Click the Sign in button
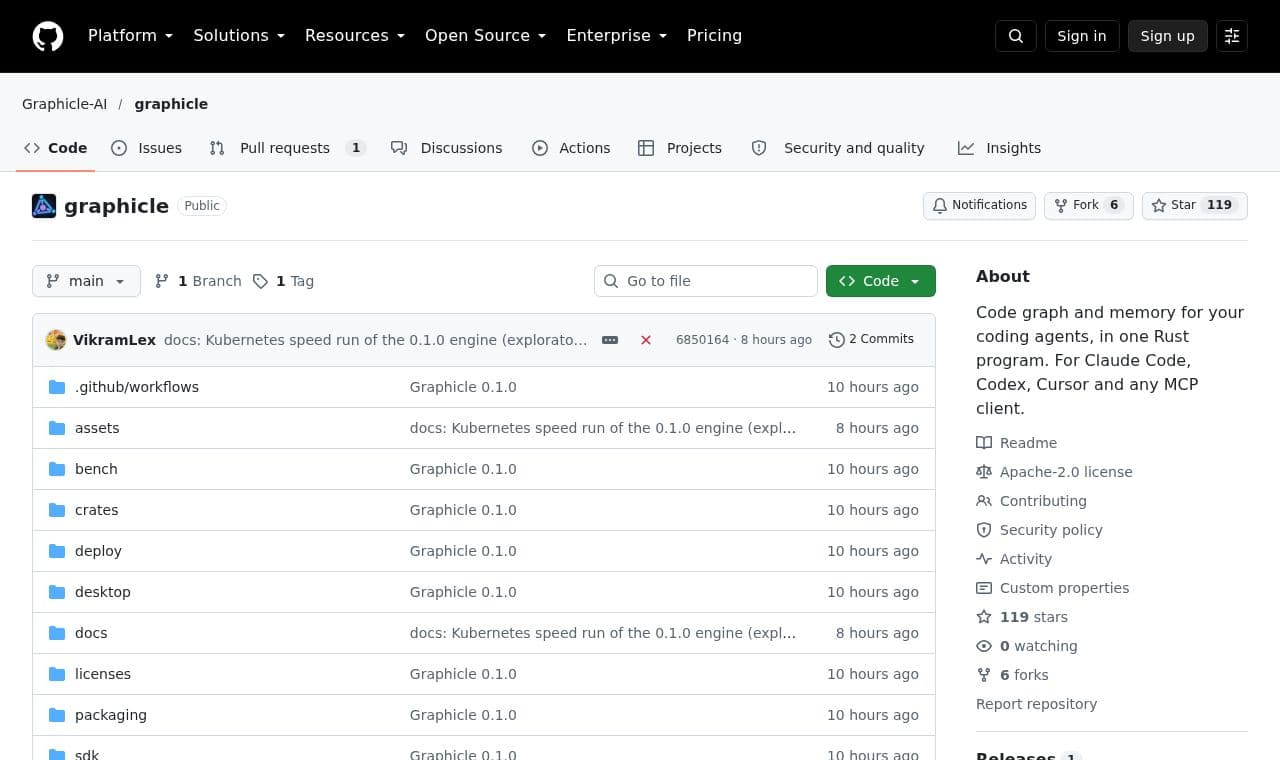This screenshot has width=1280, height=760. (x=1082, y=36)
